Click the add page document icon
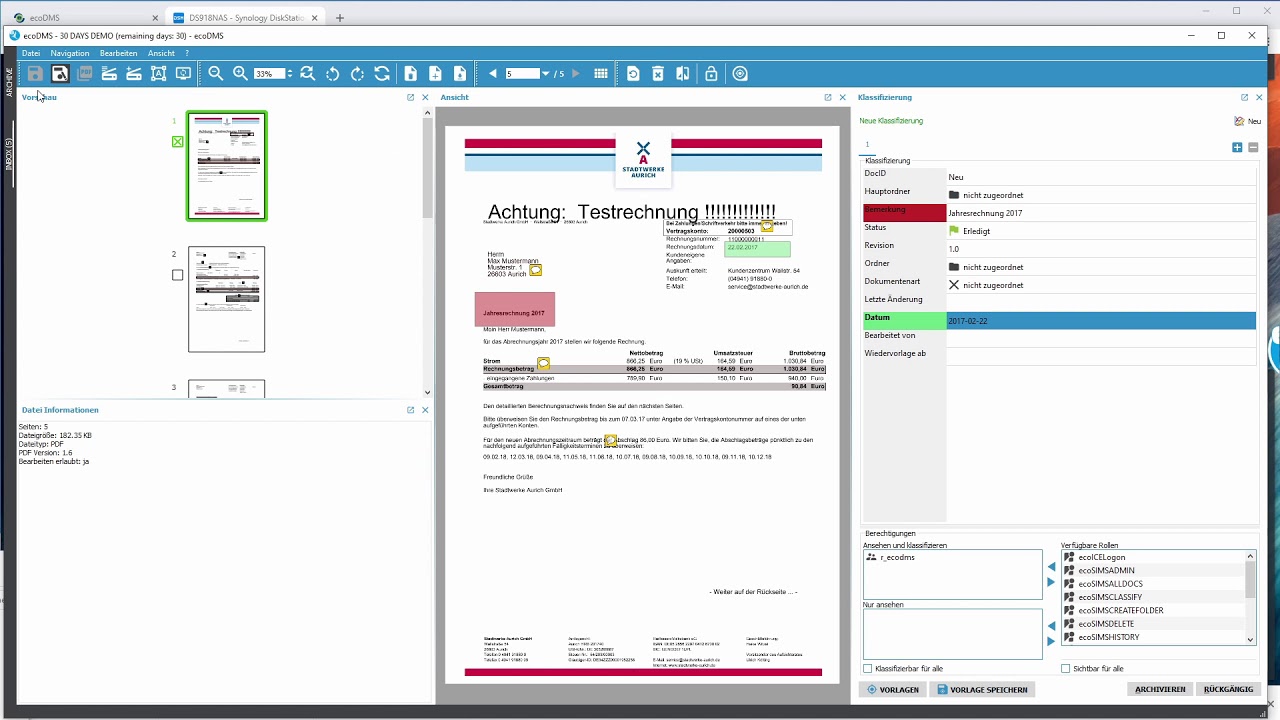1280x720 pixels. (x=435, y=74)
